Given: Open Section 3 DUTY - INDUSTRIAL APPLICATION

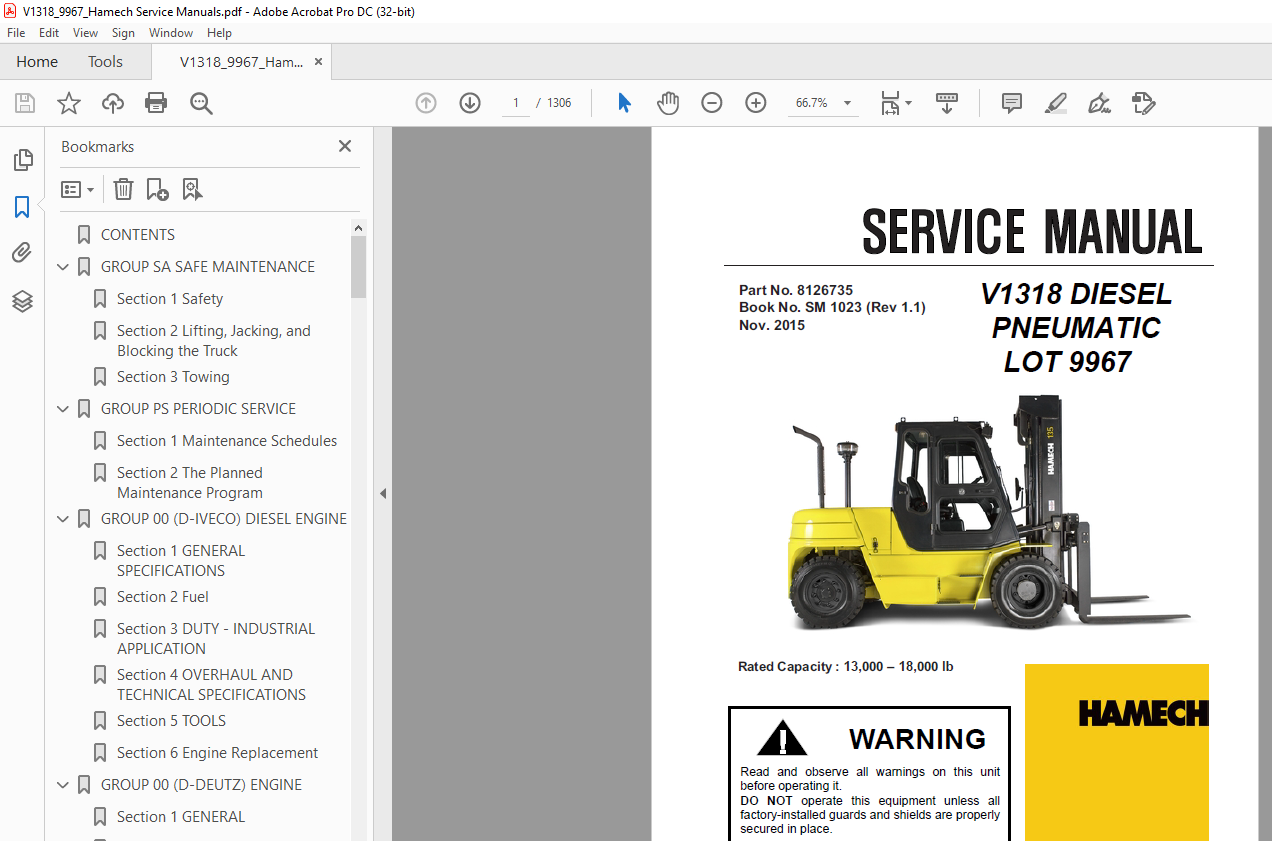Looking at the screenshot, I should pos(216,639).
